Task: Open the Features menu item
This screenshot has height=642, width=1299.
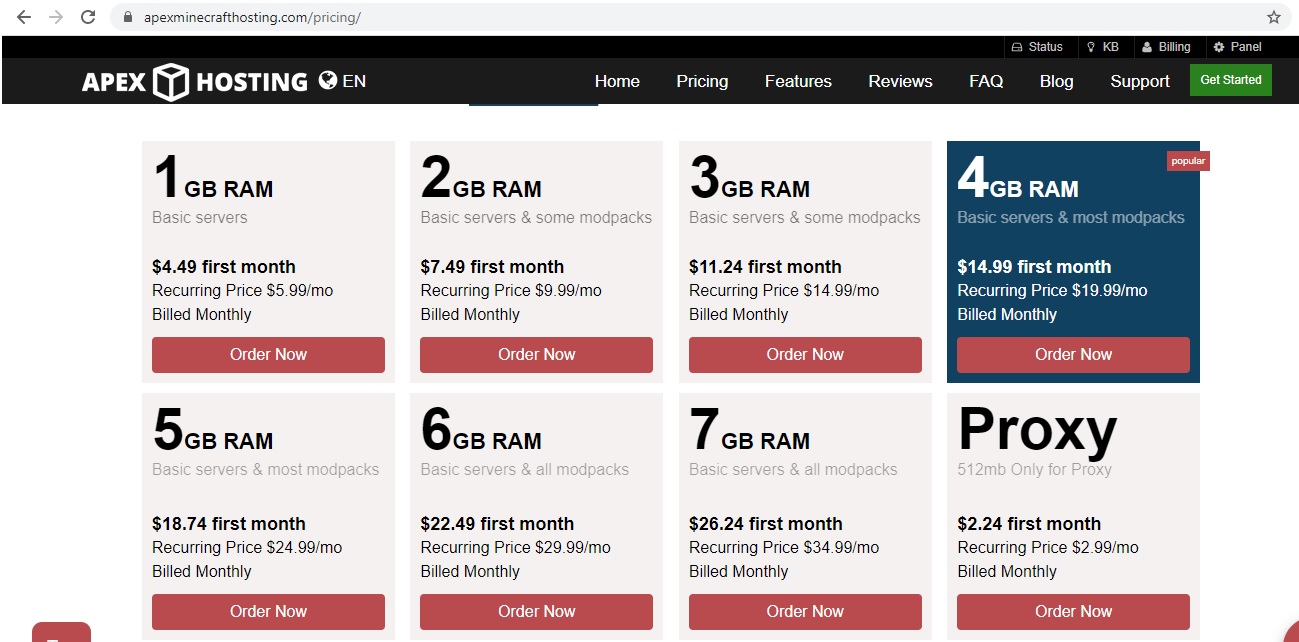Action: tap(798, 81)
